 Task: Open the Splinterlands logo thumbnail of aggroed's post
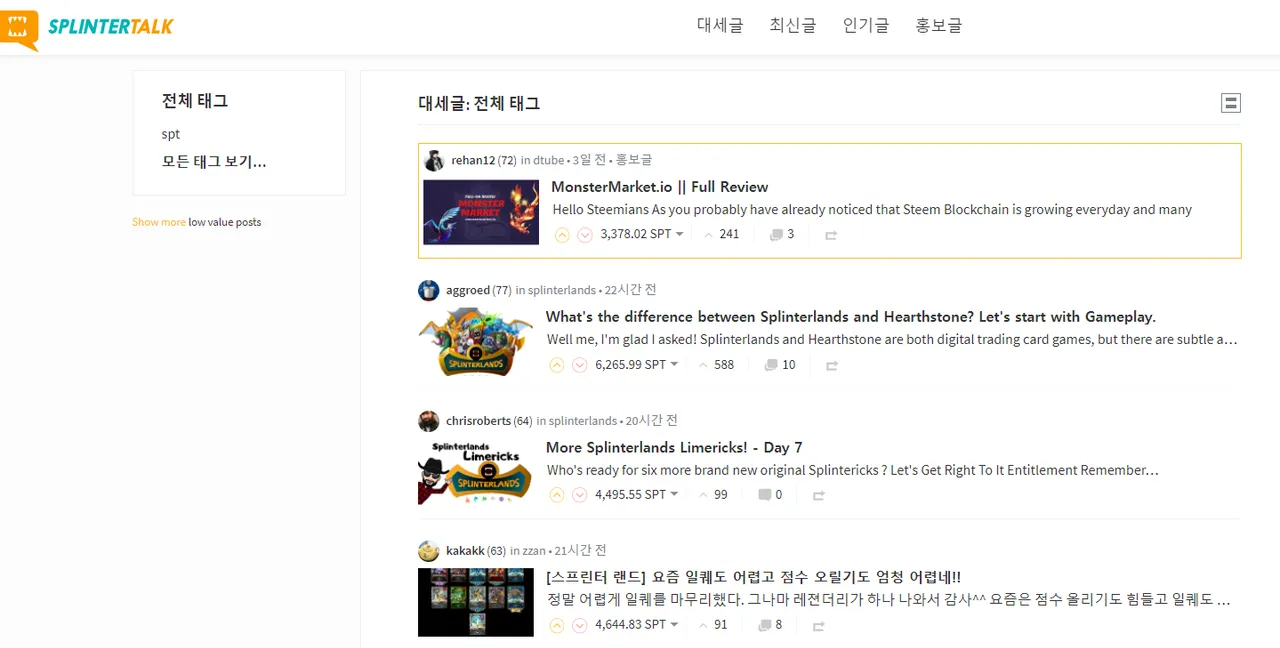[x=476, y=341]
